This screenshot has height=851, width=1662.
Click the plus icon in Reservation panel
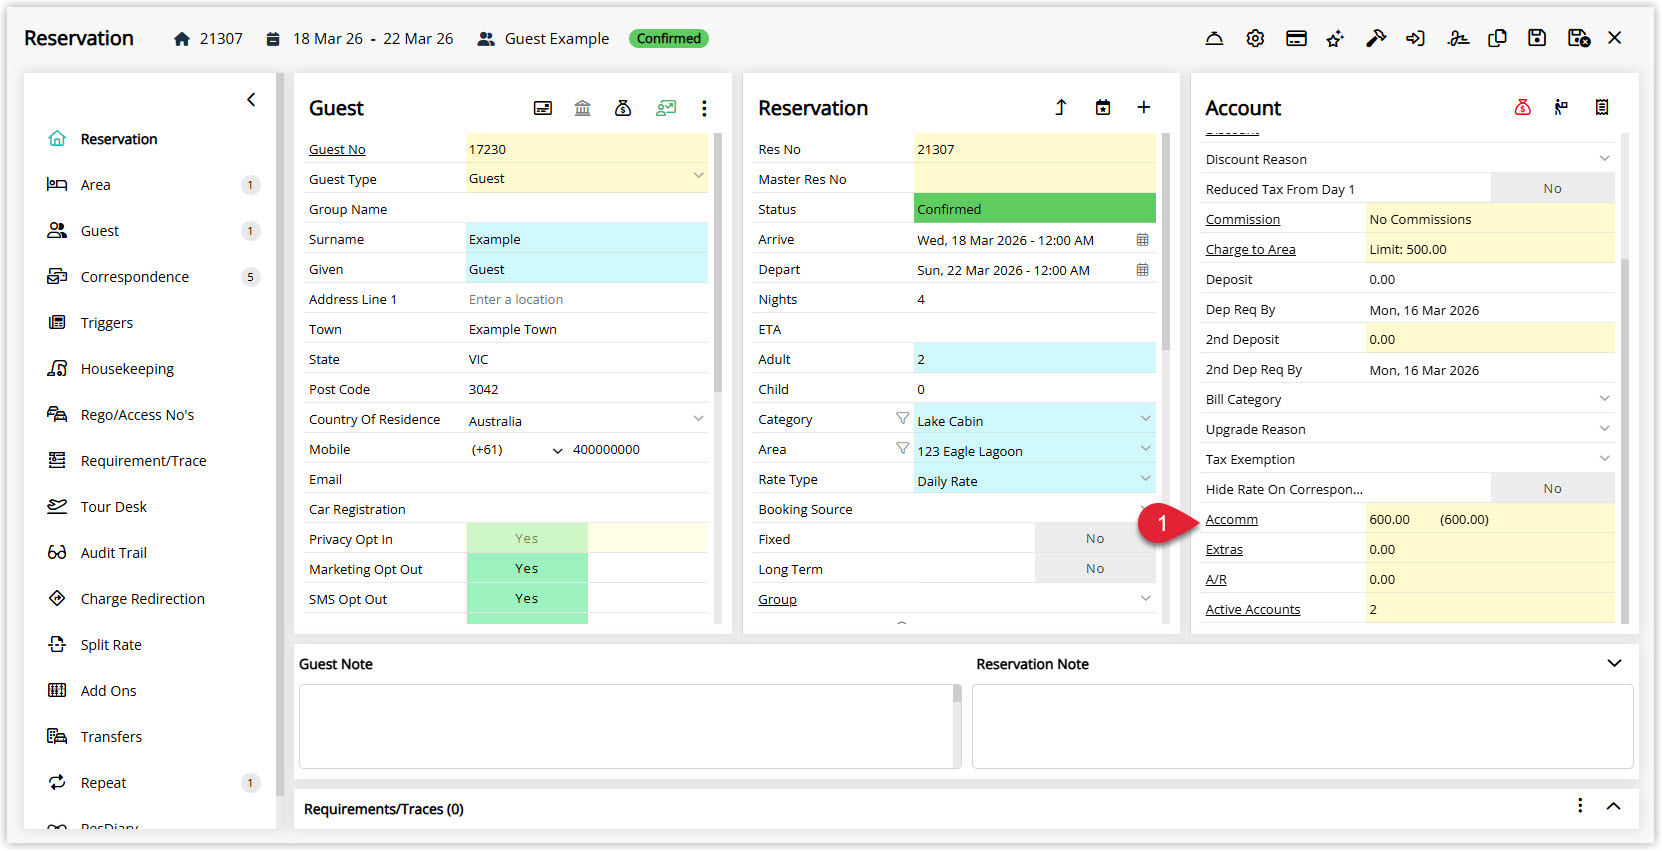1144,107
